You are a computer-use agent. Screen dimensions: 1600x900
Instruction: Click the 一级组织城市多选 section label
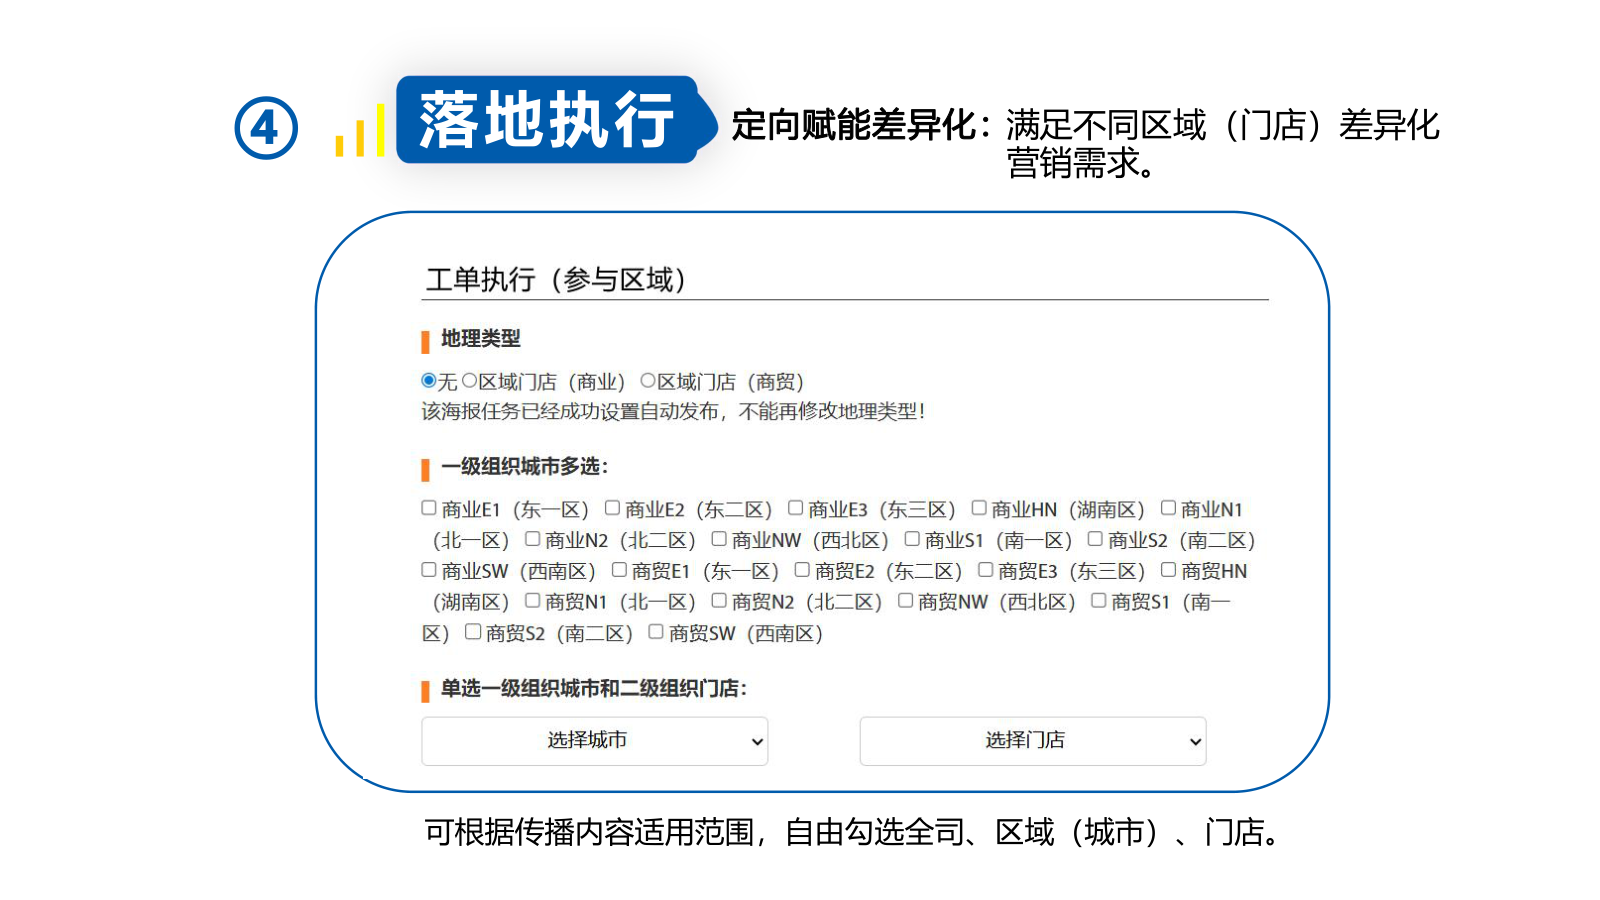(x=525, y=467)
